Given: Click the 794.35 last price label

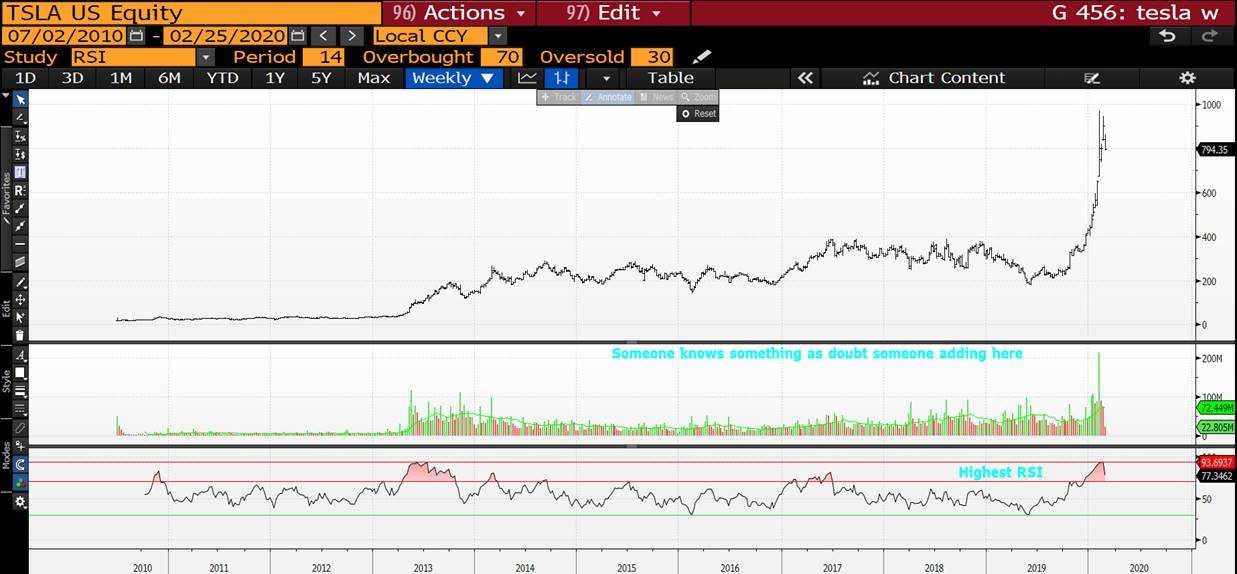Looking at the screenshot, I should (1215, 150).
